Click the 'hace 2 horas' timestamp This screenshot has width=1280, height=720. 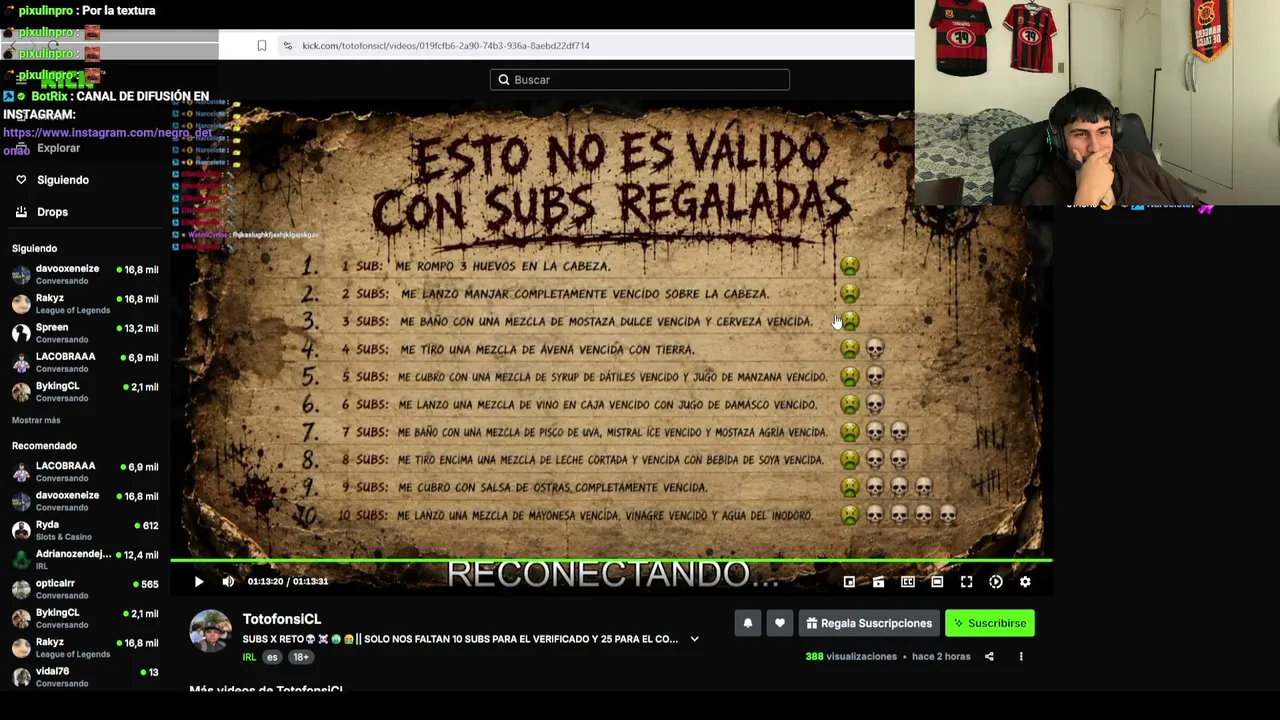tap(941, 656)
